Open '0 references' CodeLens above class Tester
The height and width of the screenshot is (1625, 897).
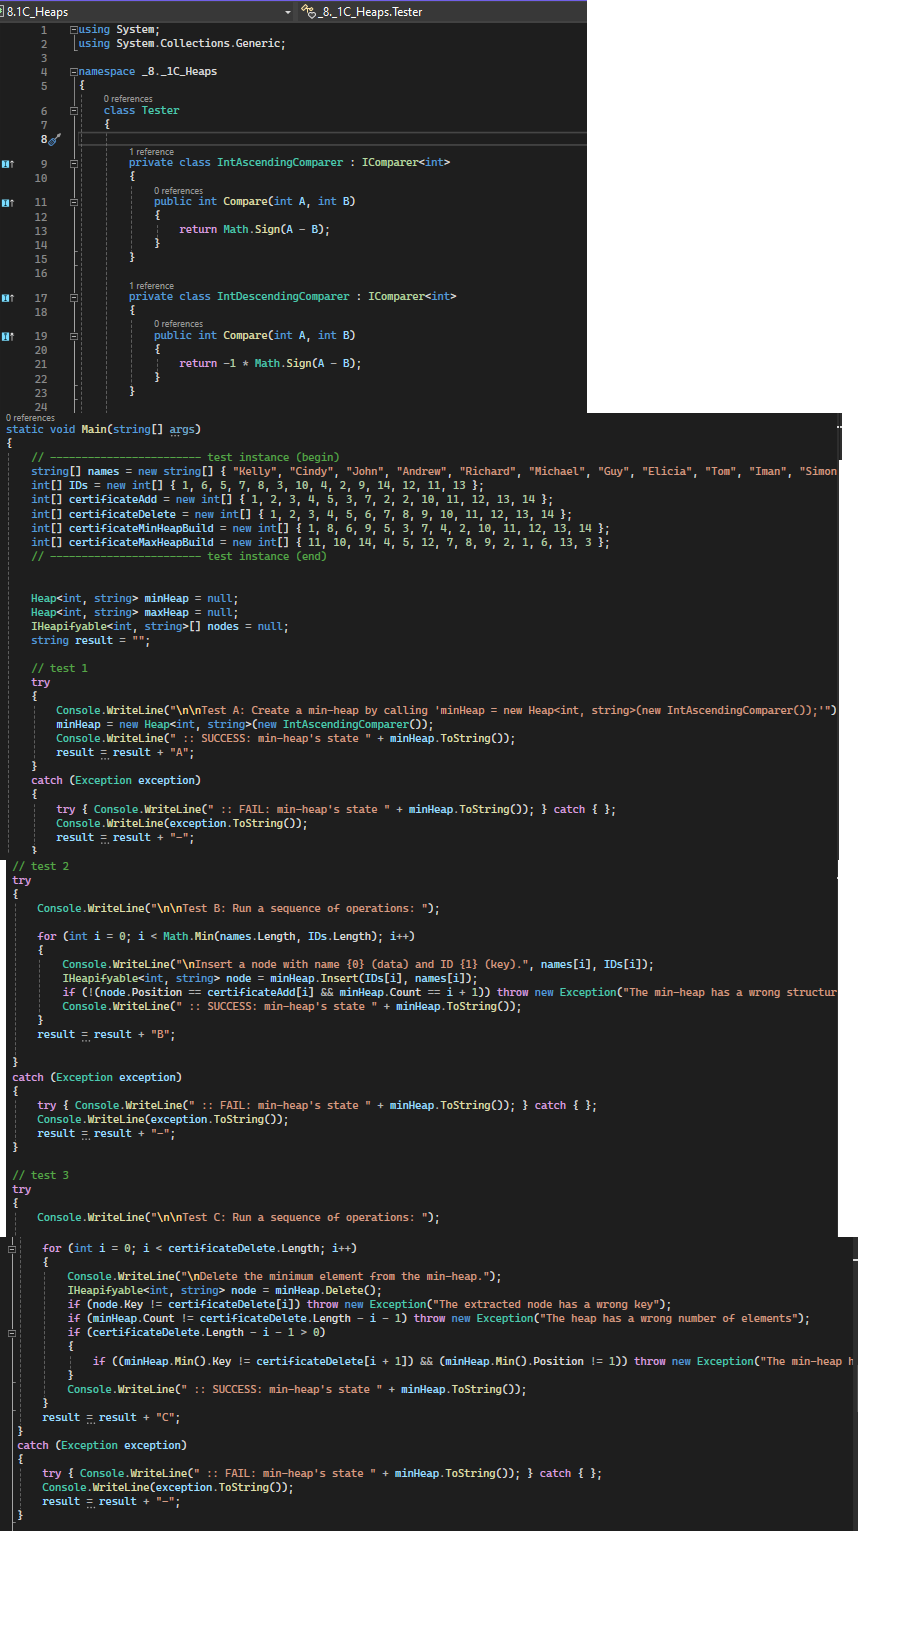(x=128, y=99)
